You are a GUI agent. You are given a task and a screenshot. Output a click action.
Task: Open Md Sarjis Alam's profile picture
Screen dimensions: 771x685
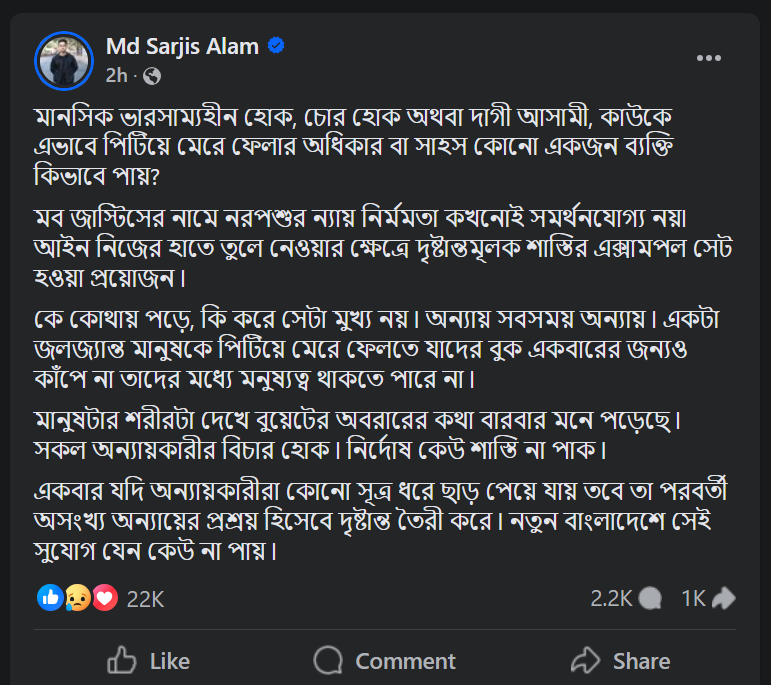64,61
